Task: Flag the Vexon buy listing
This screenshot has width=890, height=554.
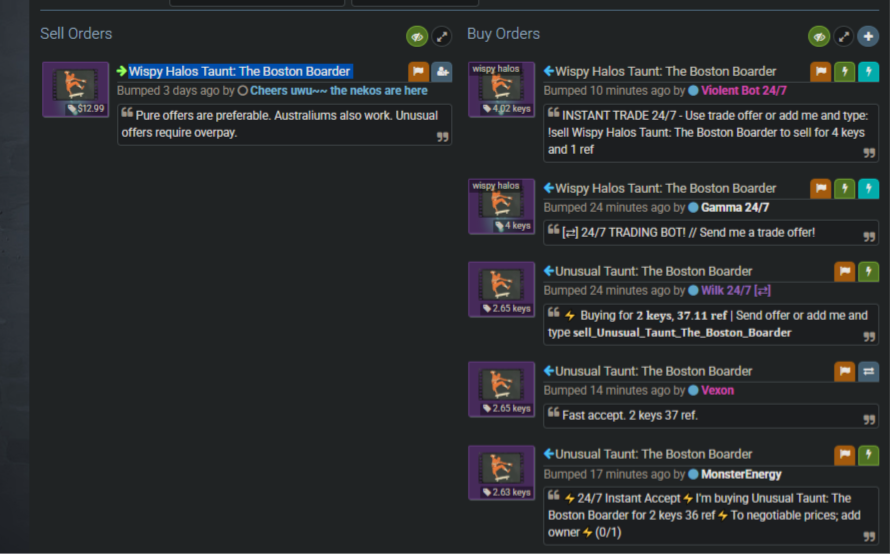Action: point(845,372)
